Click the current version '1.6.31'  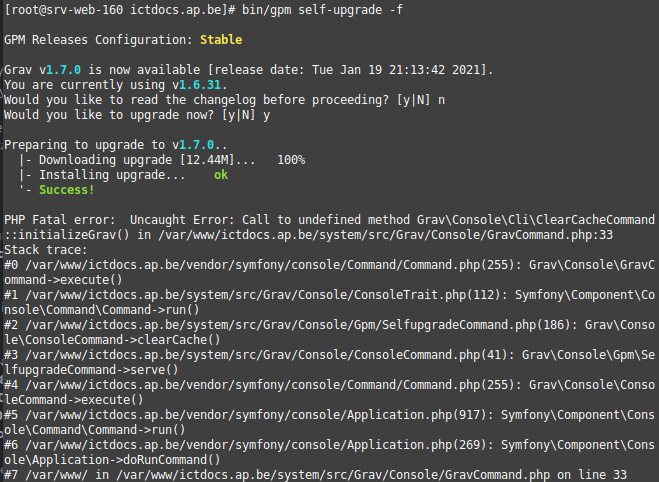pos(200,85)
